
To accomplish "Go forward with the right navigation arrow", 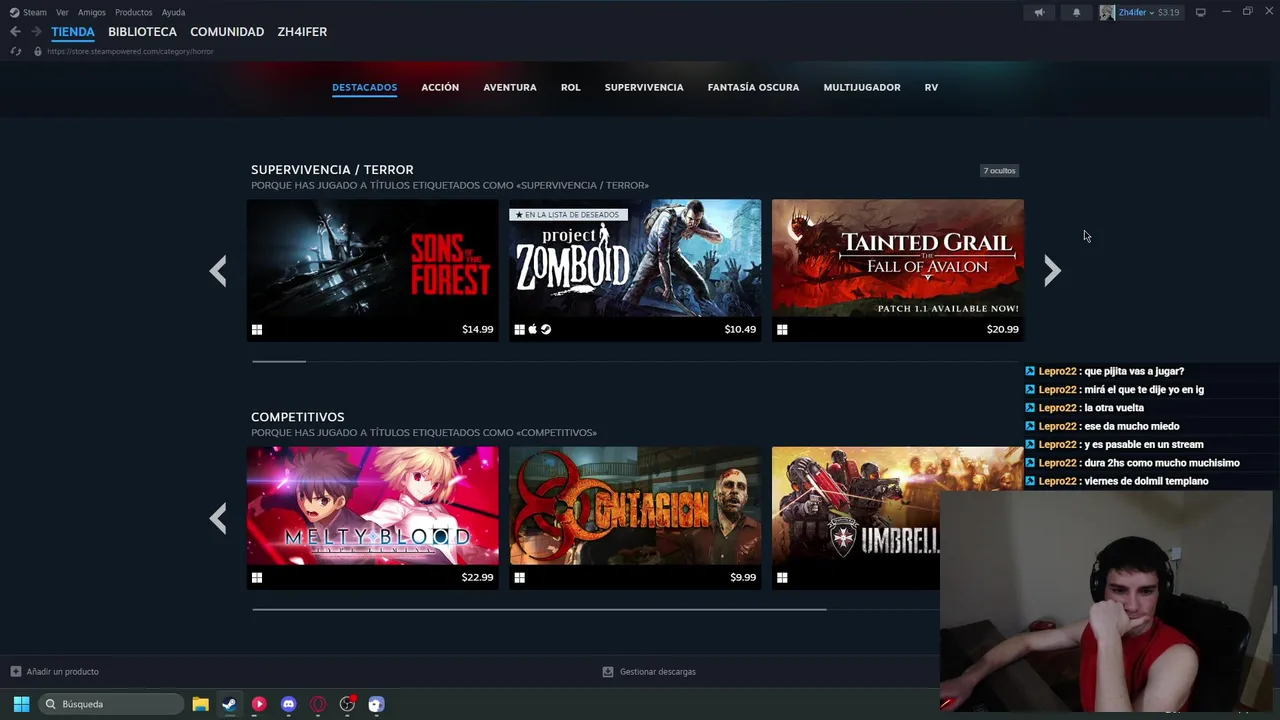I will [36, 32].
